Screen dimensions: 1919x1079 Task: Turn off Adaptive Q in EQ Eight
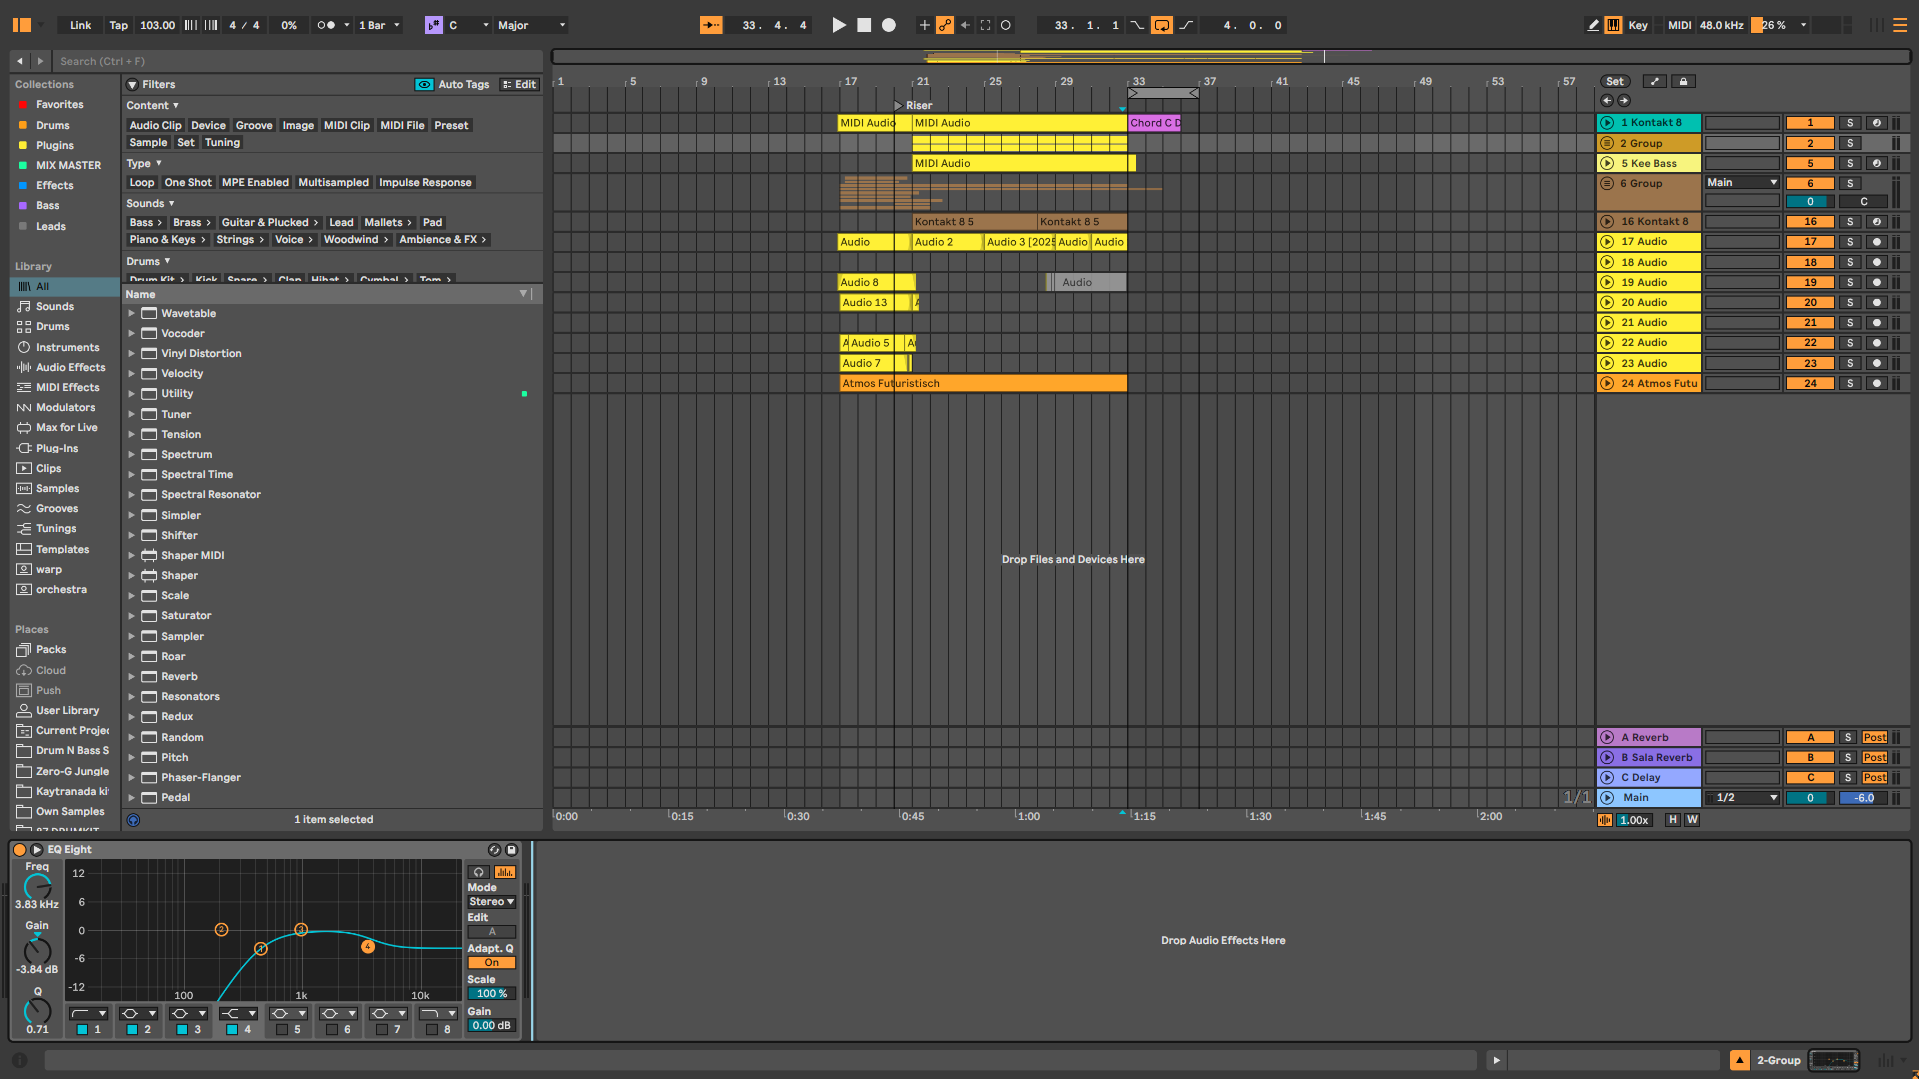point(491,963)
